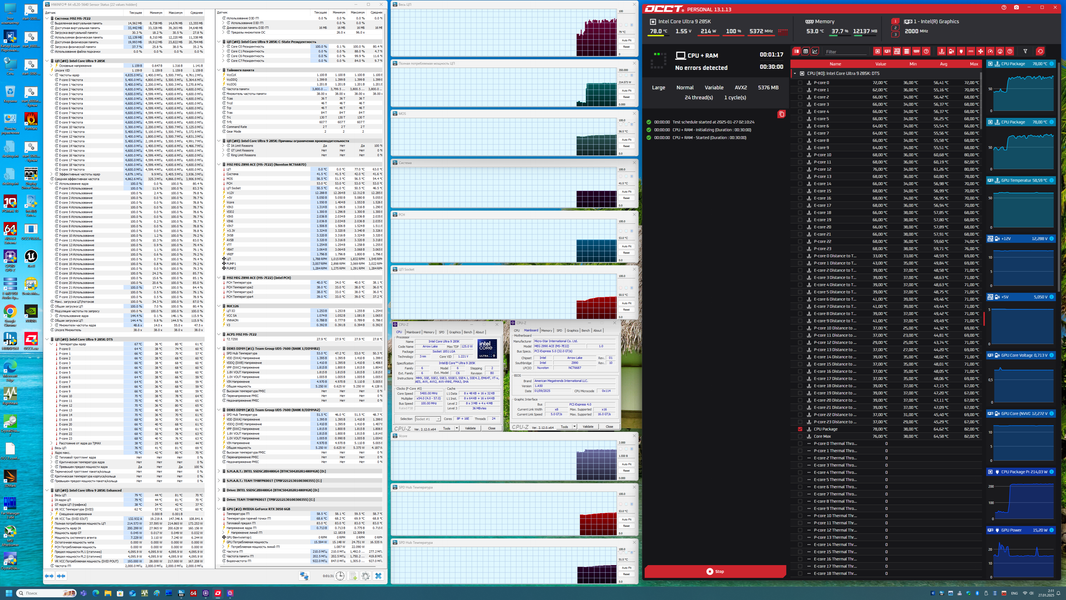Click Tools button in CPU-Z mainboard window
The width and height of the screenshot is (1066, 600).
pyautogui.click(x=564, y=427)
